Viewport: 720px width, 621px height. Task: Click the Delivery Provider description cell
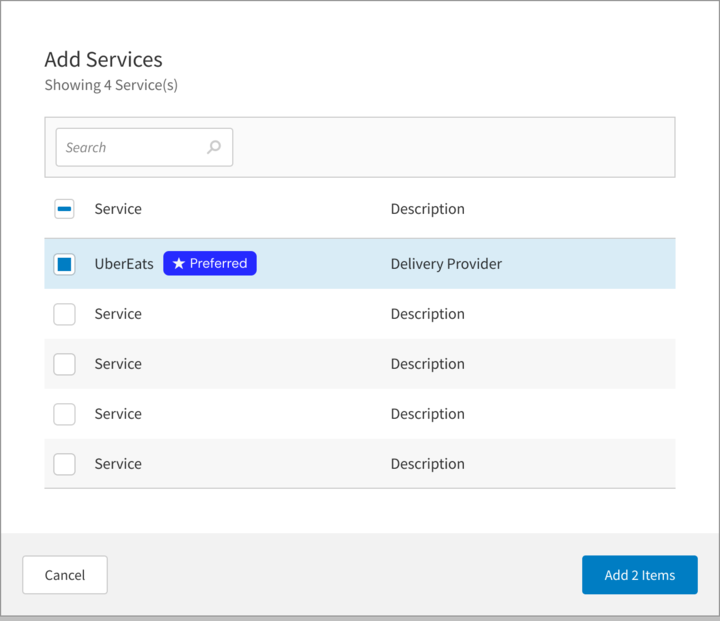[446, 264]
